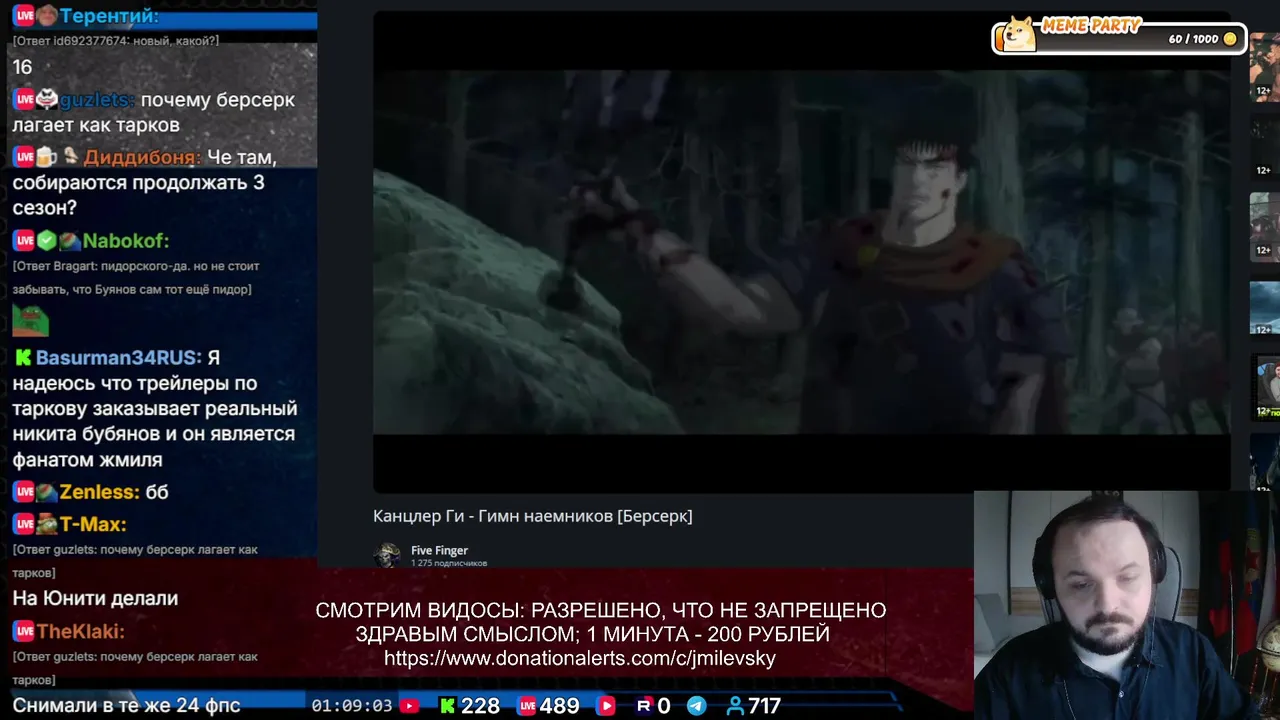Click the username Терентий in chat
Viewport: 1280px width, 720px height.
pos(109,16)
